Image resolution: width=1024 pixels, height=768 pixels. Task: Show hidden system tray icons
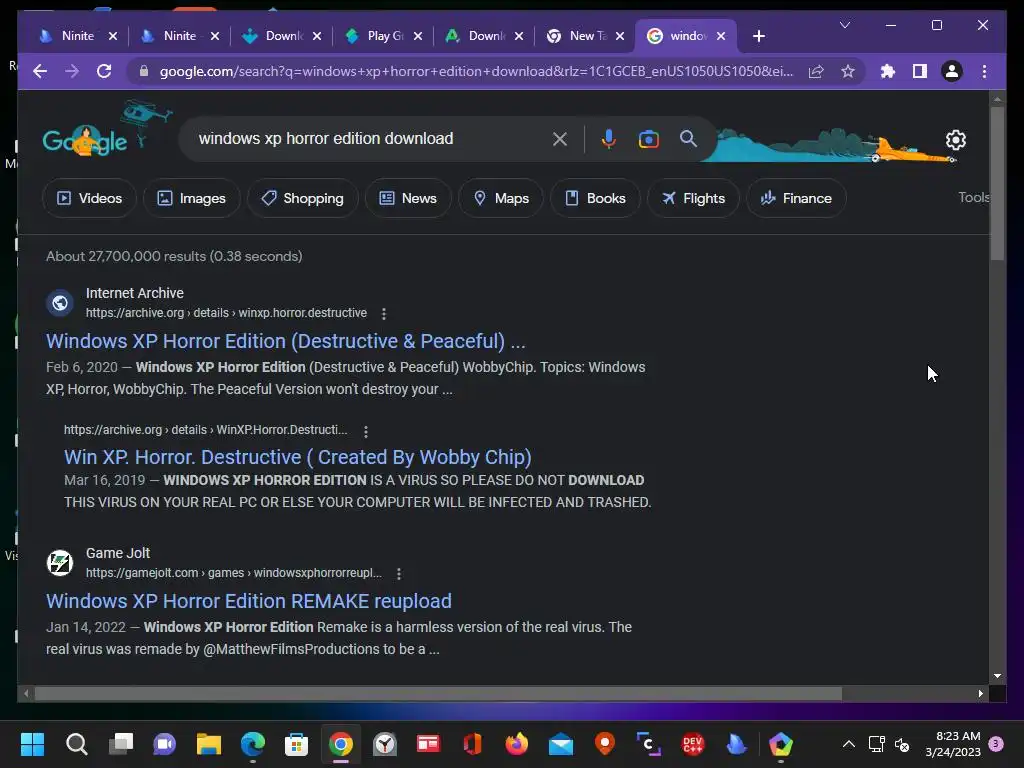click(x=848, y=744)
